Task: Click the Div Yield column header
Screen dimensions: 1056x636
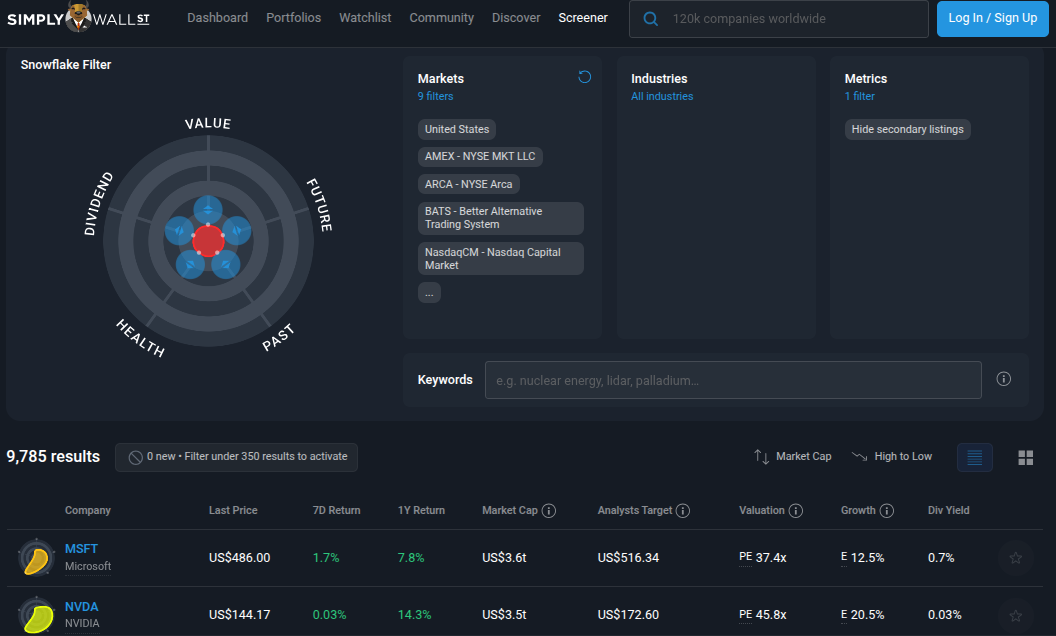Action: (948, 511)
